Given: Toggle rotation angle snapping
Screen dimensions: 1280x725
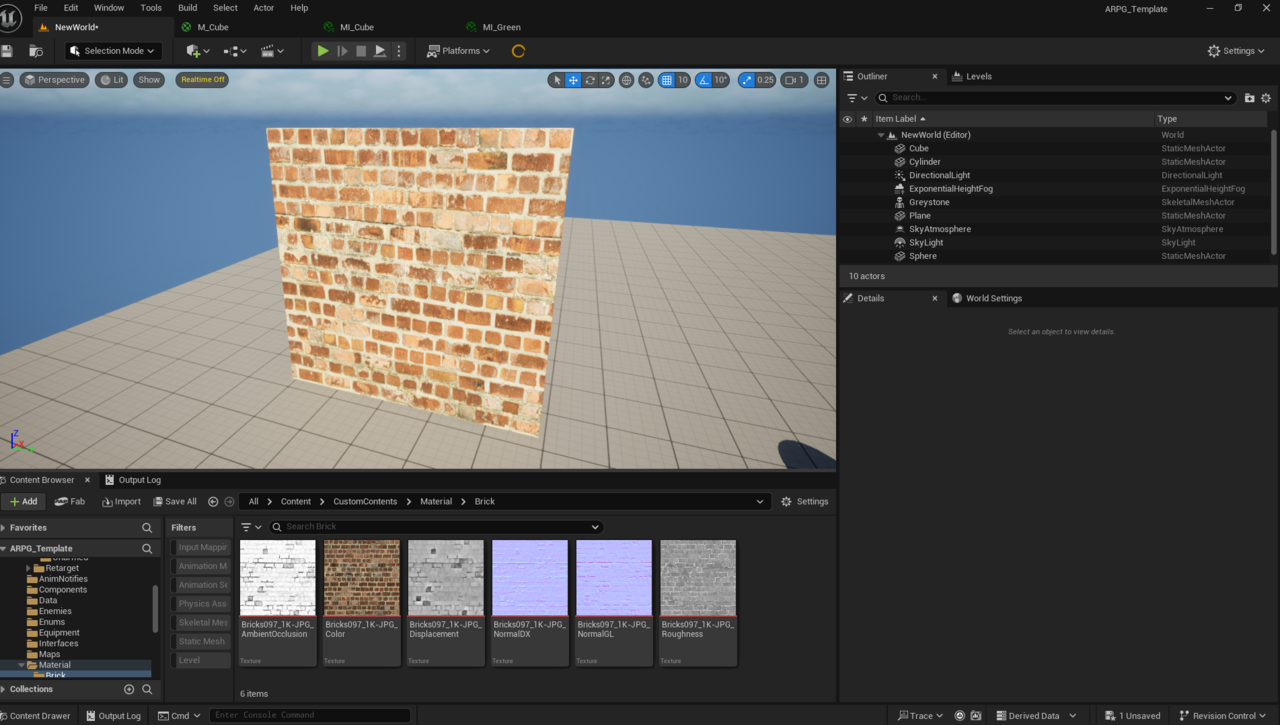Looking at the screenshot, I should tap(704, 80).
